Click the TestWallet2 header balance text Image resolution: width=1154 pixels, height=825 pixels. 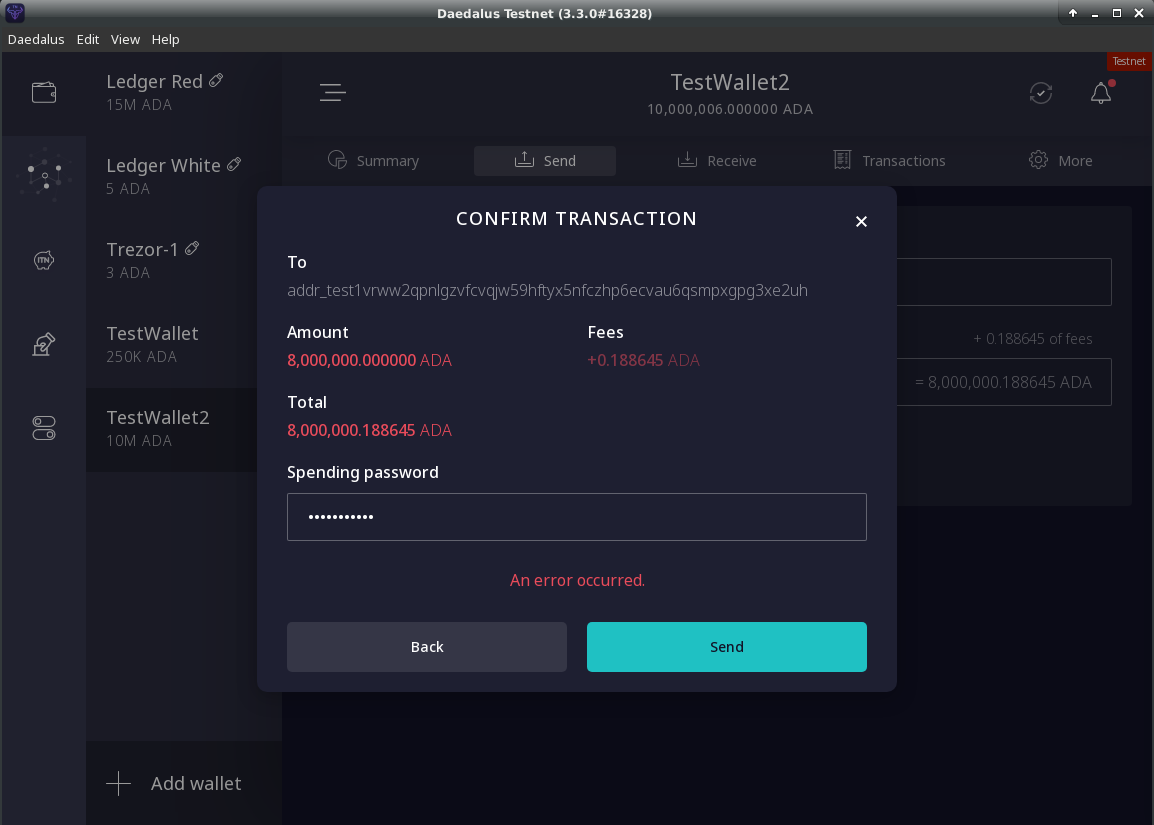[x=730, y=109]
